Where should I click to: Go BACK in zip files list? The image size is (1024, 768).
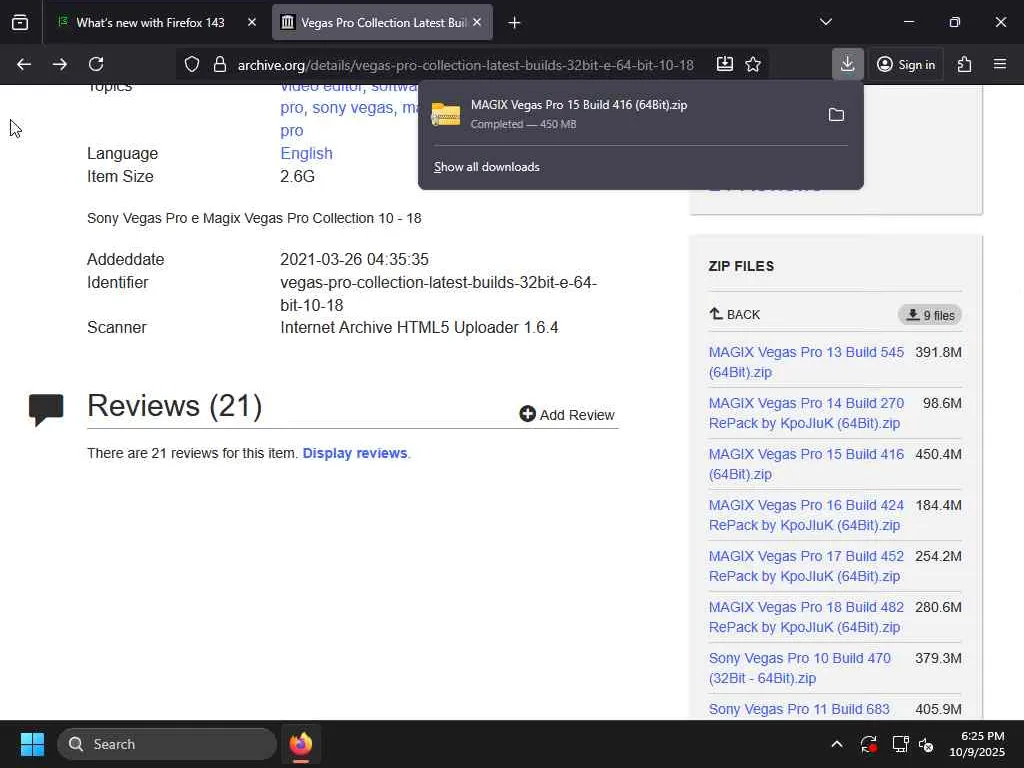[x=735, y=314]
